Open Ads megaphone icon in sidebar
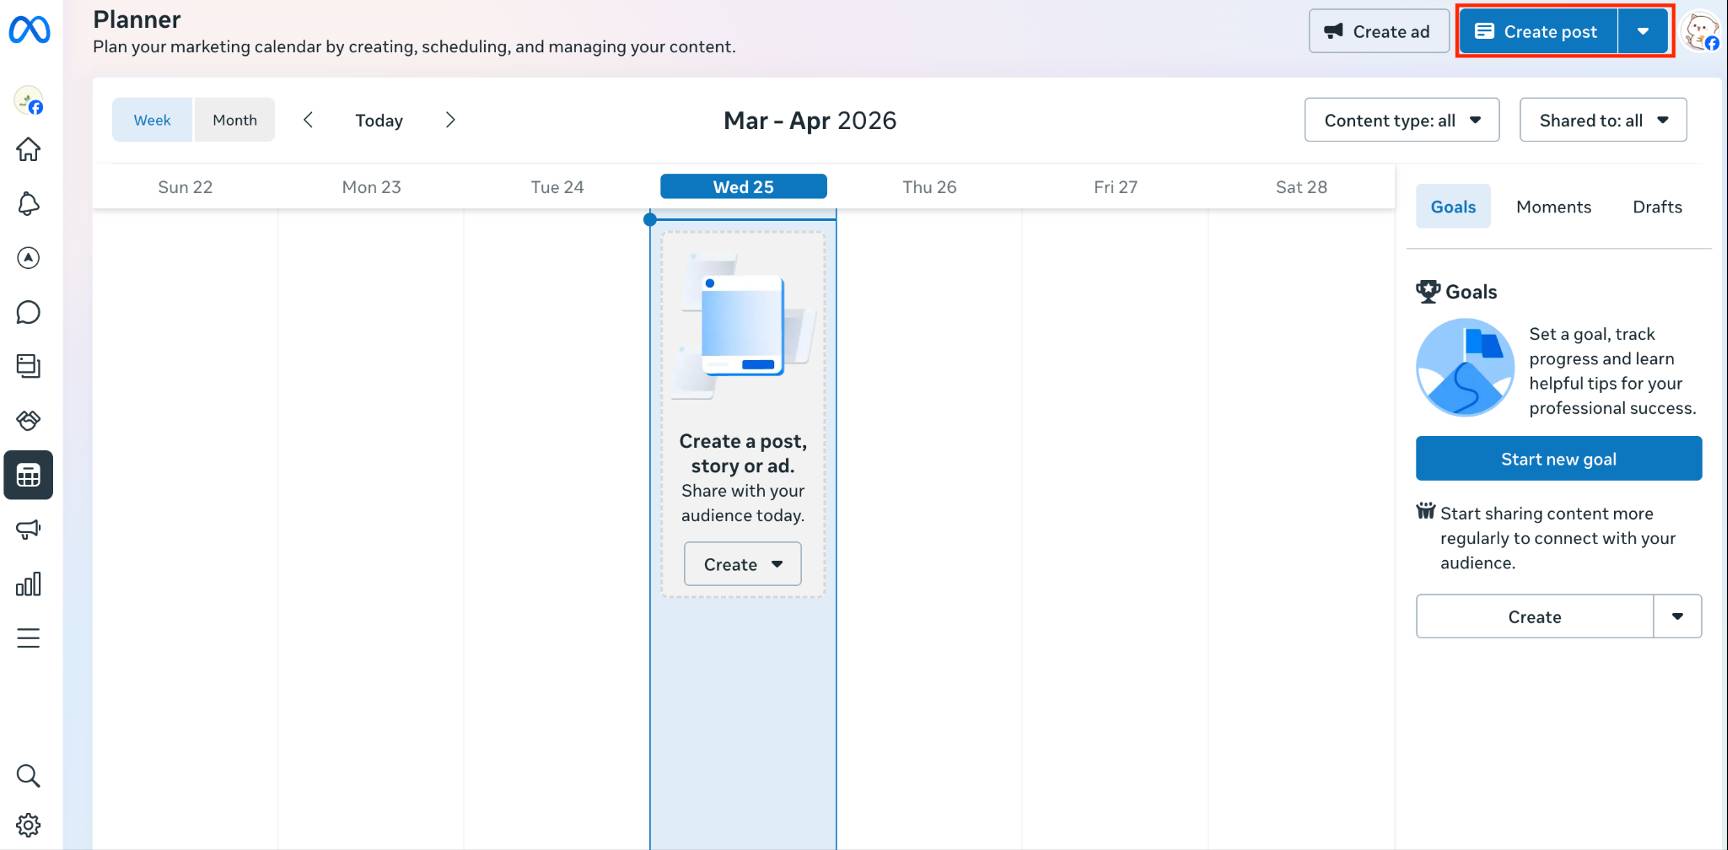This screenshot has width=1728, height=850. pyautogui.click(x=29, y=529)
